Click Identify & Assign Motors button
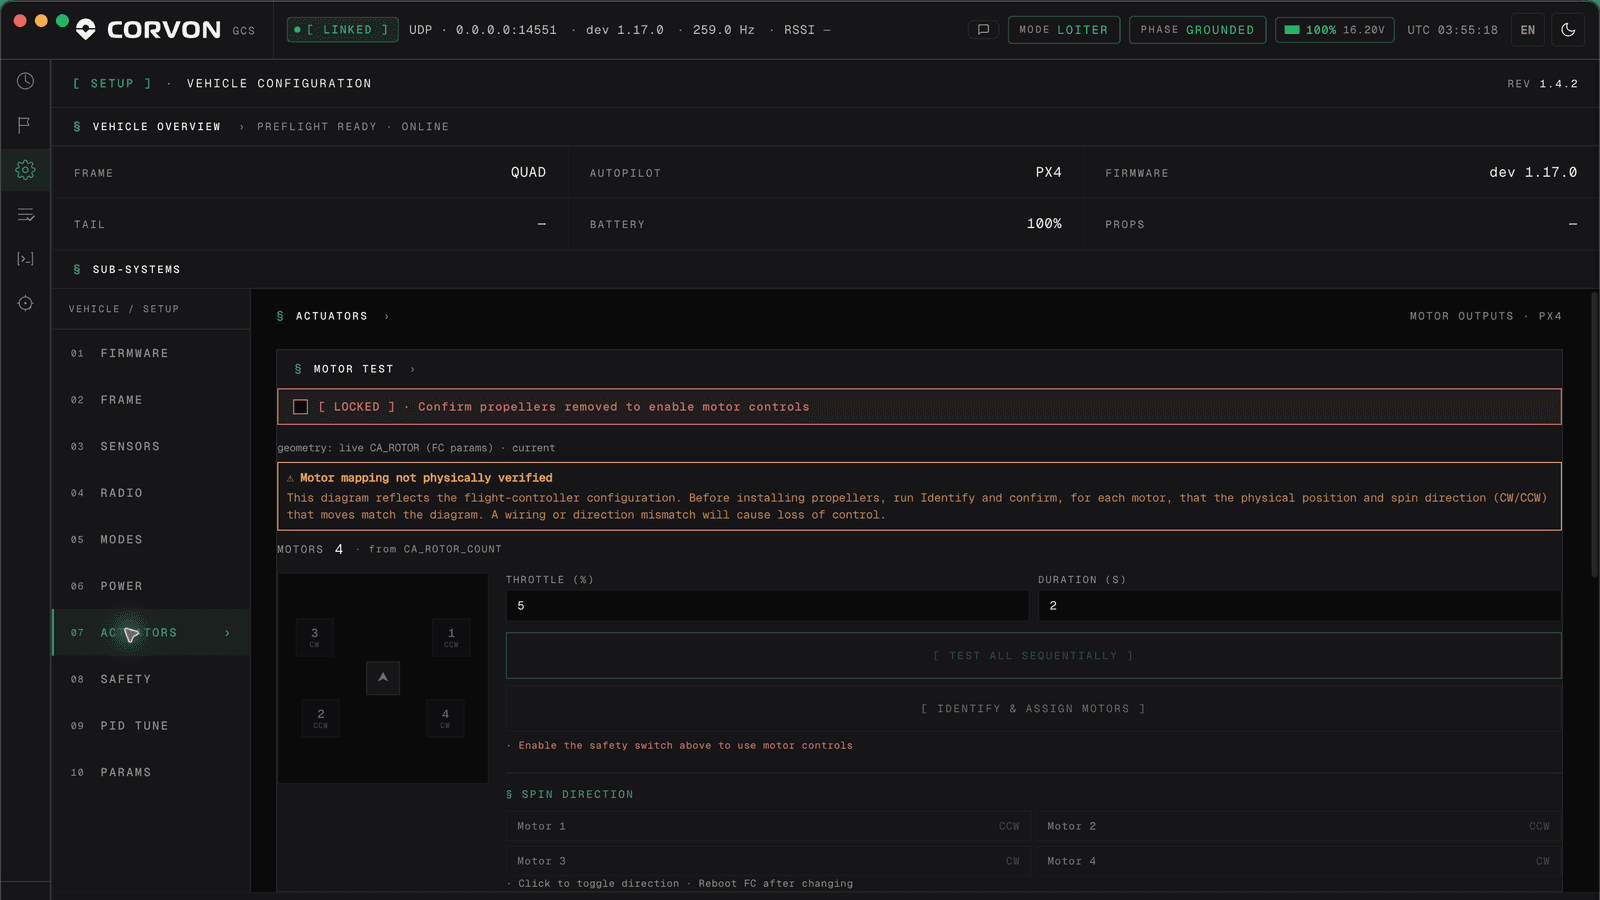Viewport: 1600px width, 900px height. [x=1033, y=709]
